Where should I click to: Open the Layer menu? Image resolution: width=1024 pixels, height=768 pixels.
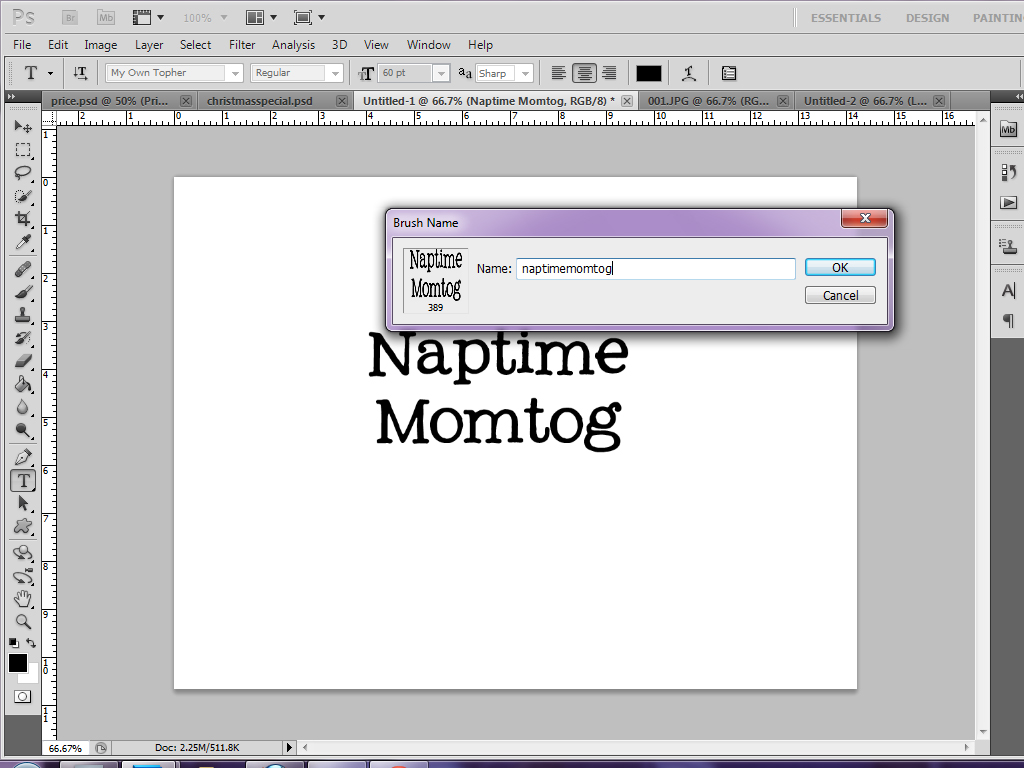pyautogui.click(x=149, y=44)
